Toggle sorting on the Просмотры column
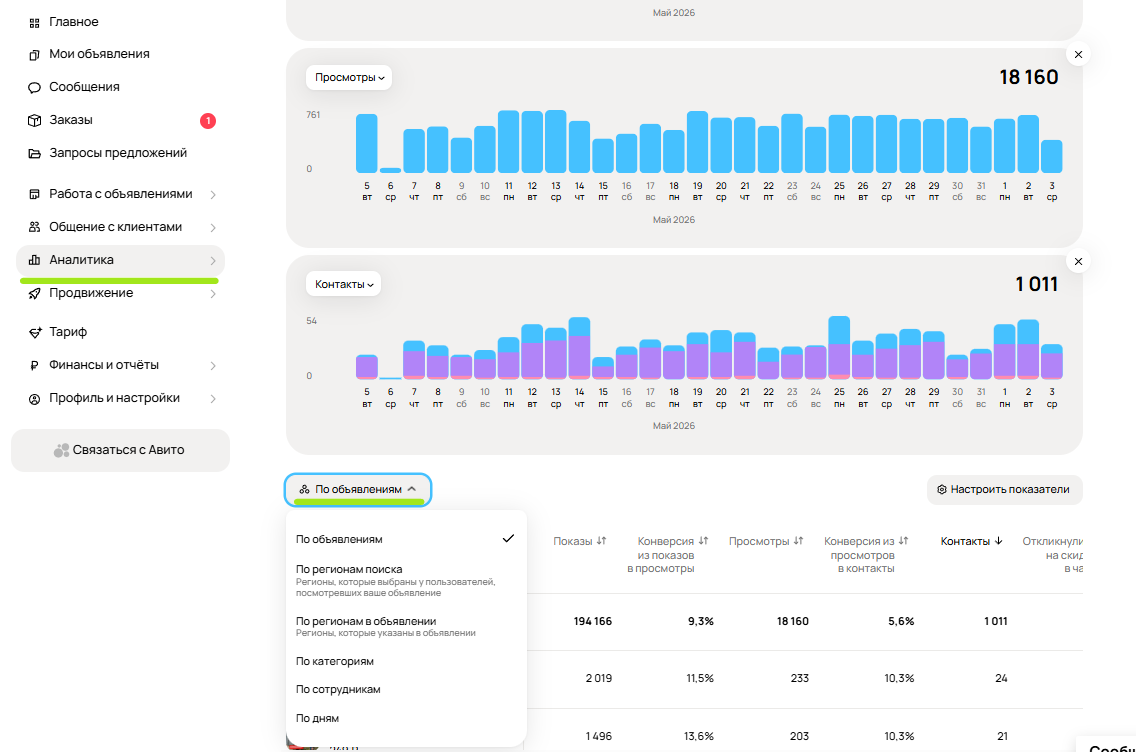Viewport: 1136px width, 752px height. (766, 541)
